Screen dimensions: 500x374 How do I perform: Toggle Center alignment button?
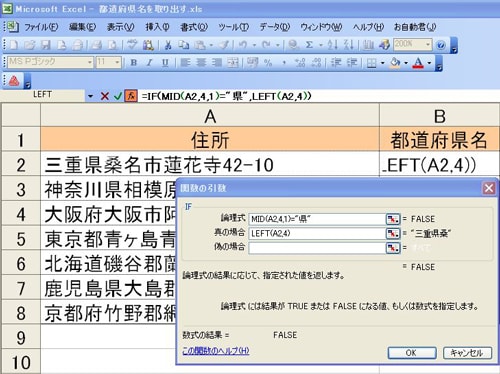tap(201, 62)
